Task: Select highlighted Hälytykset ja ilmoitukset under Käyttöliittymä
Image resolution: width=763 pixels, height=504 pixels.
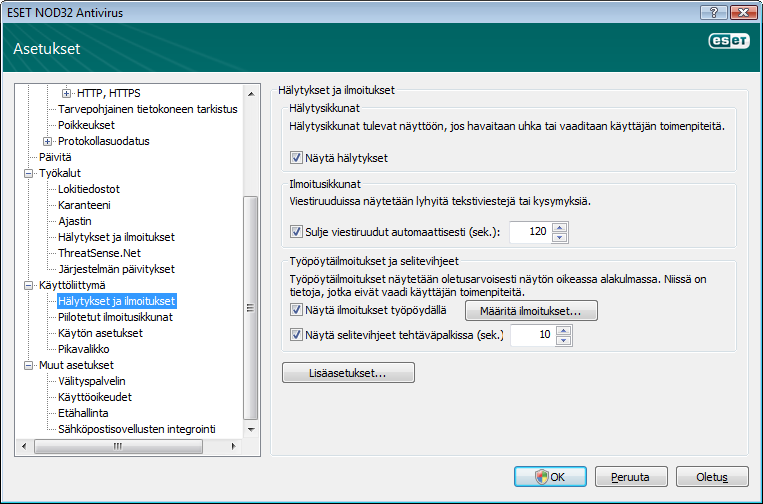Action: [x=116, y=301]
